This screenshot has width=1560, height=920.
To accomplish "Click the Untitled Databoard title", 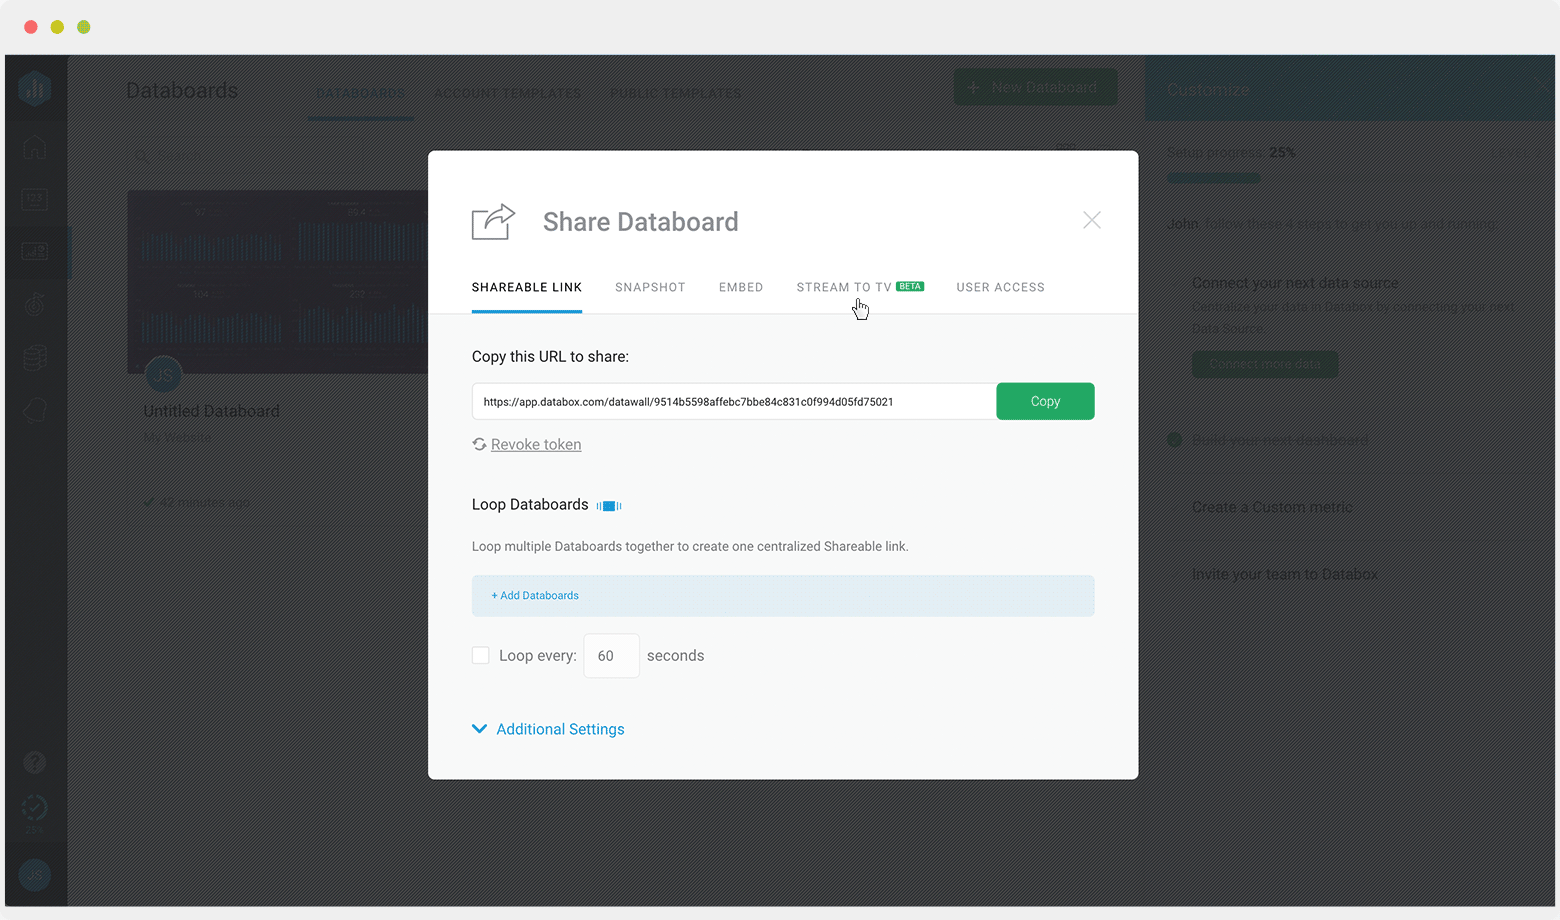I will [x=211, y=411].
